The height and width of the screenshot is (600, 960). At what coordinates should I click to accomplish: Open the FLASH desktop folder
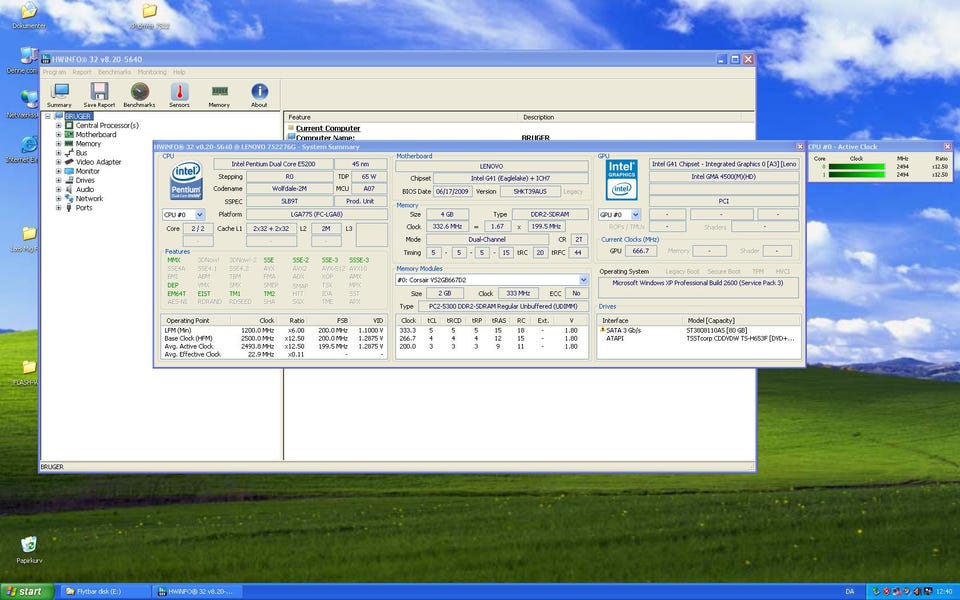(x=28, y=373)
